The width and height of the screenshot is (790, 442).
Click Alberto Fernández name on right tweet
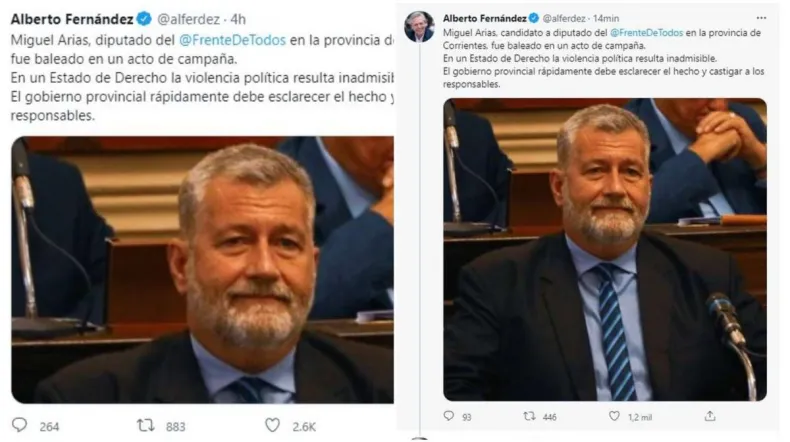coord(485,18)
